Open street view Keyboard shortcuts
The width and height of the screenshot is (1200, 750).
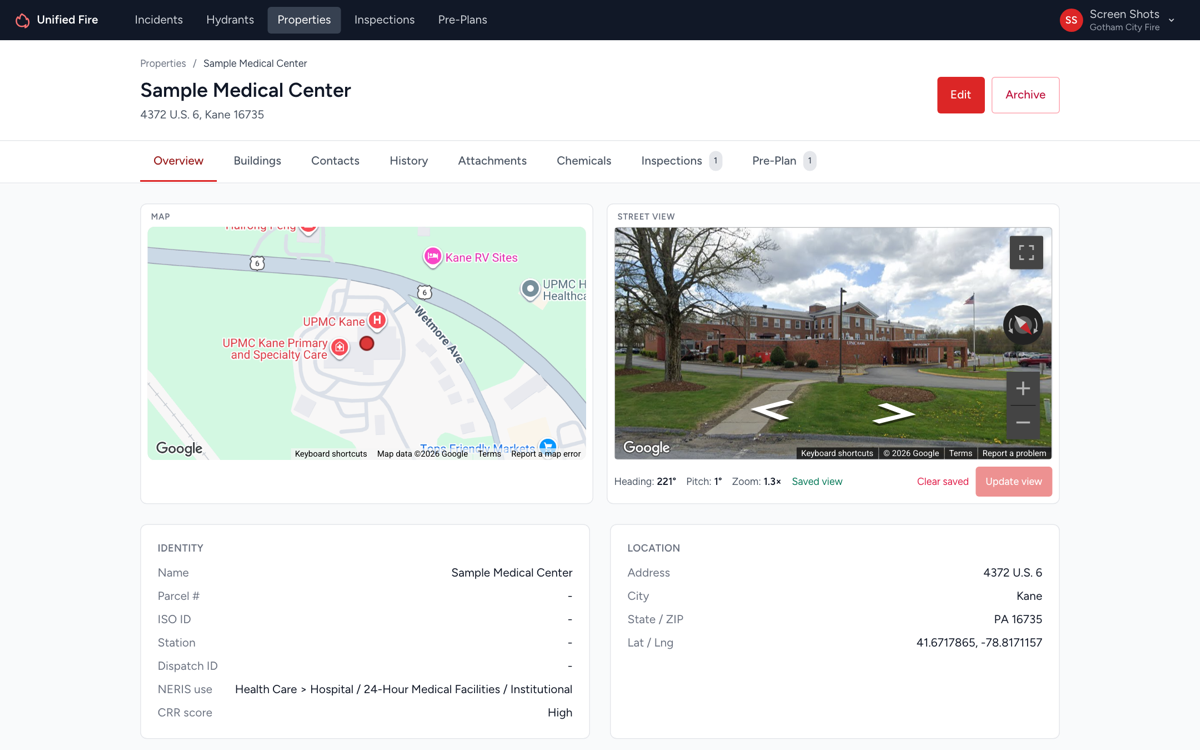837,453
